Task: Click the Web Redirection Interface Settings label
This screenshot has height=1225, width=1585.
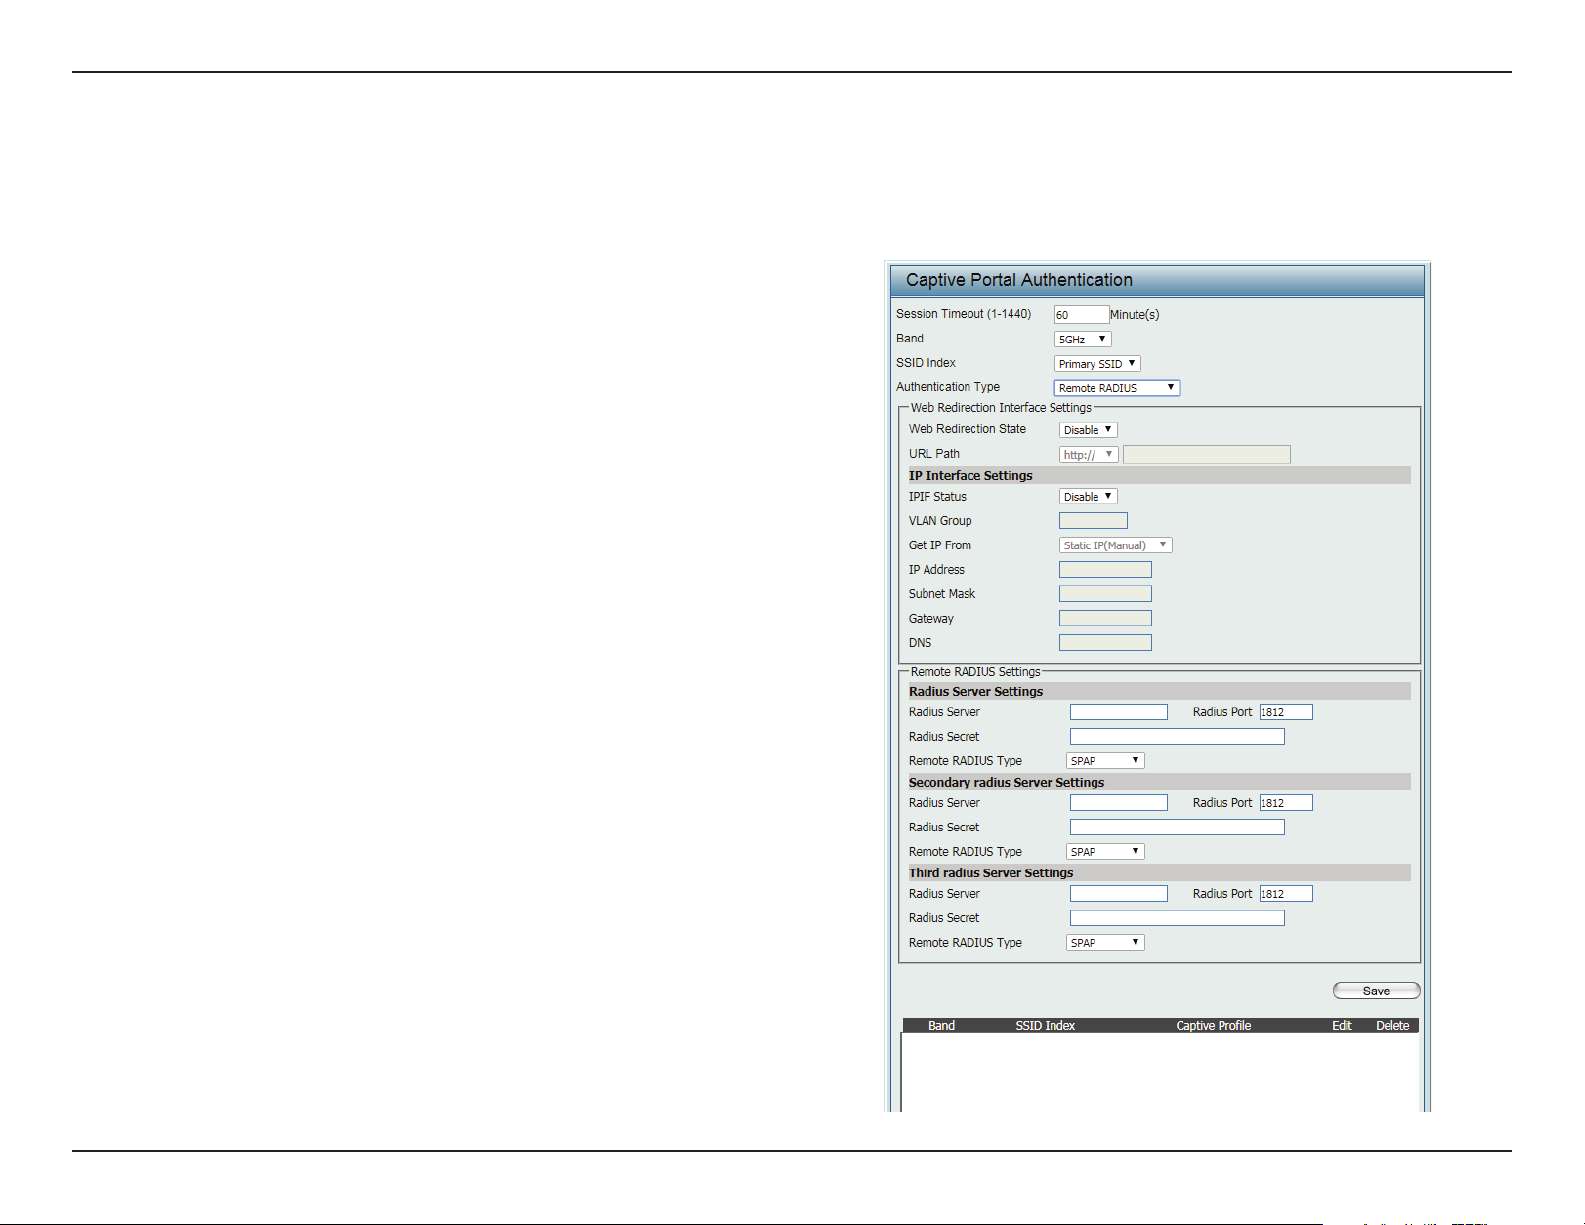Action: coord(1001,408)
